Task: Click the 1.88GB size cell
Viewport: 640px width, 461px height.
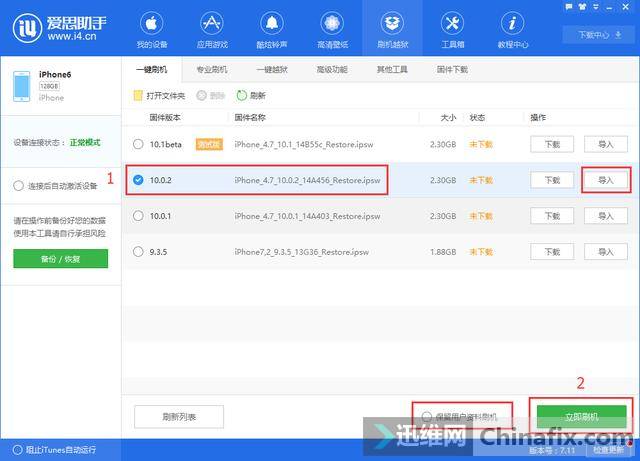Action: click(x=443, y=252)
